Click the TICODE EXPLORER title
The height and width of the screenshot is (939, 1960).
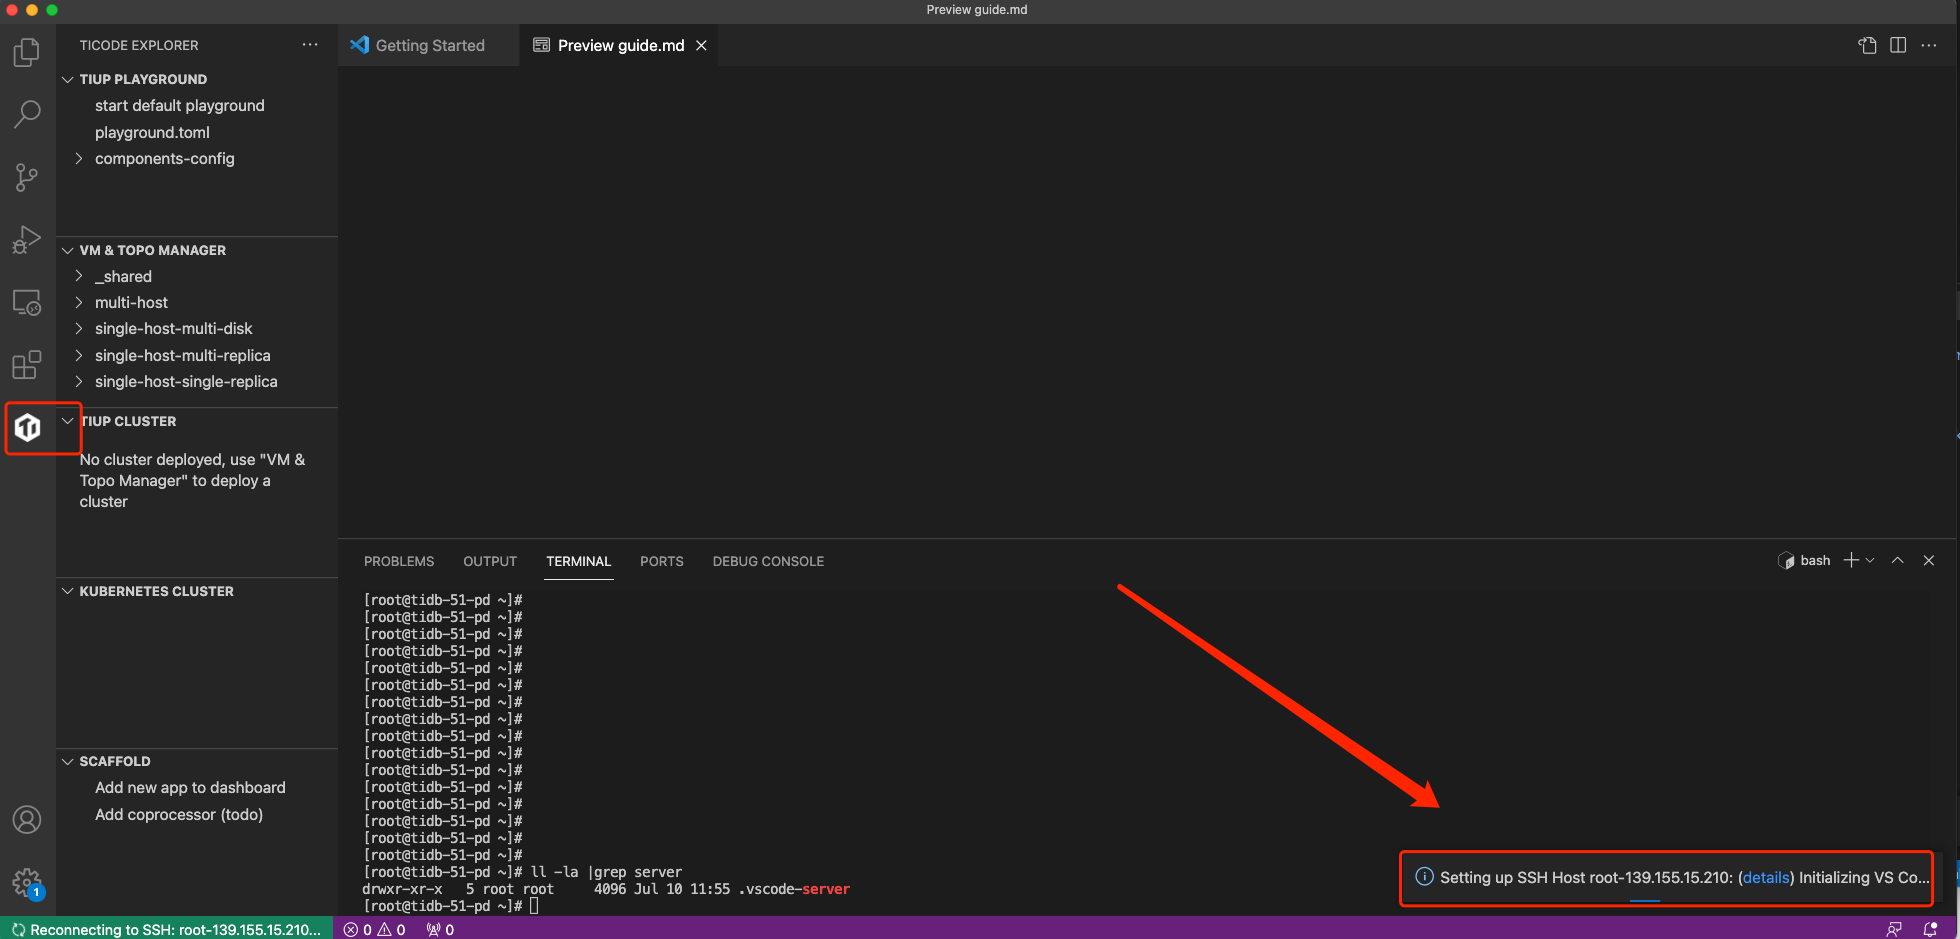(139, 45)
